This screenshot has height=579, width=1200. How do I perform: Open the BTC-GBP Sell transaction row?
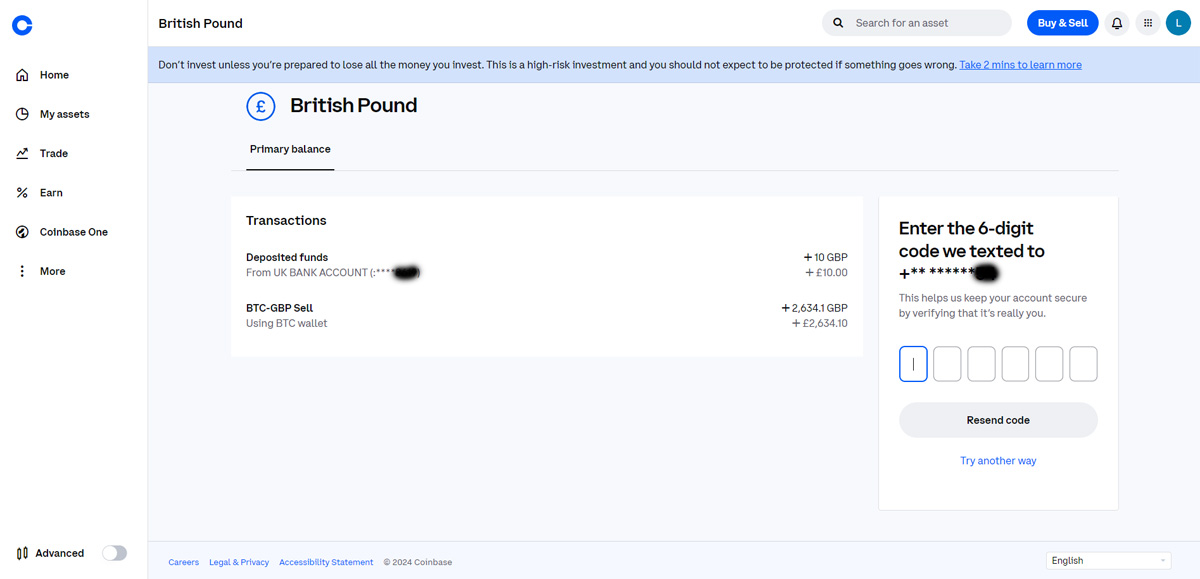point(547,316)
